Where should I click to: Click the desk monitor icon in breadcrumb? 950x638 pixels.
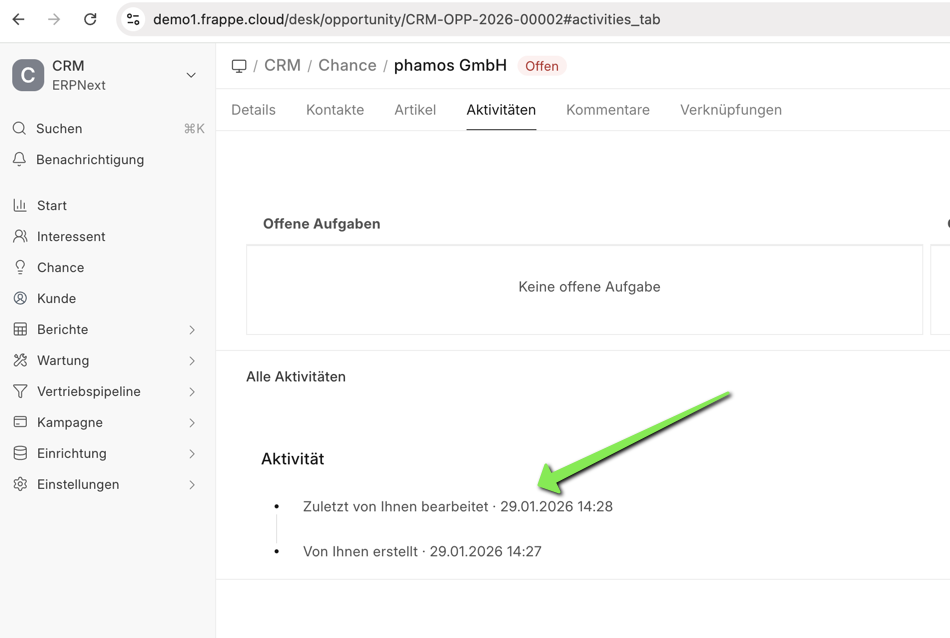pyautogui.click(x=239, y=66)
